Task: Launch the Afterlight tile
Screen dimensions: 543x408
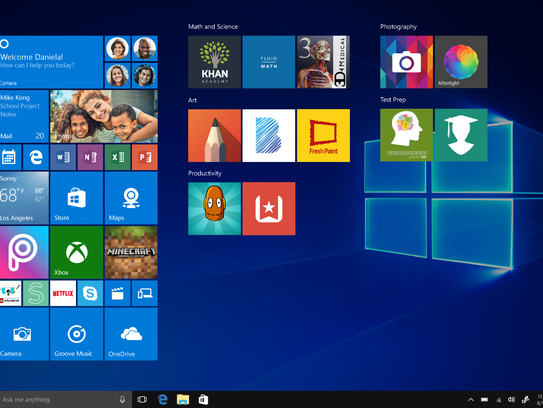Action: pos(461,62)
